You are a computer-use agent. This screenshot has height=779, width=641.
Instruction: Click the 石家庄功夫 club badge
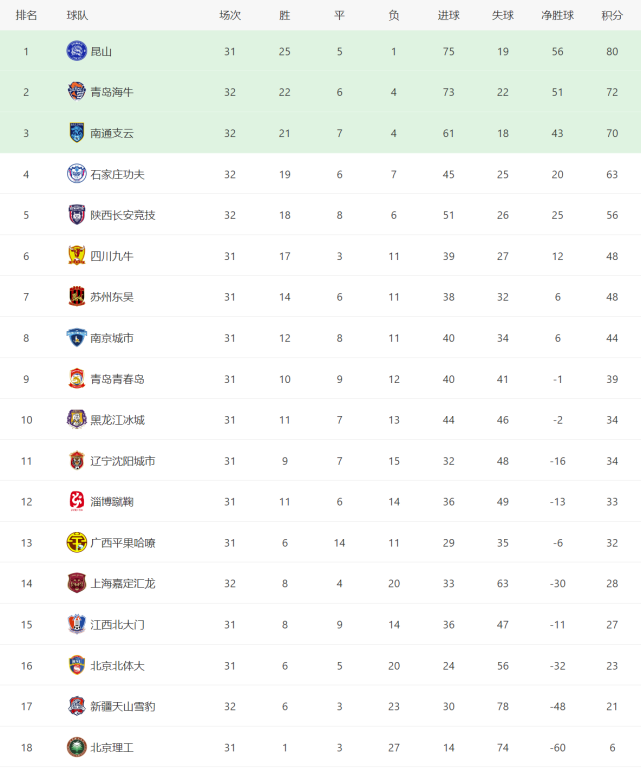77,174
